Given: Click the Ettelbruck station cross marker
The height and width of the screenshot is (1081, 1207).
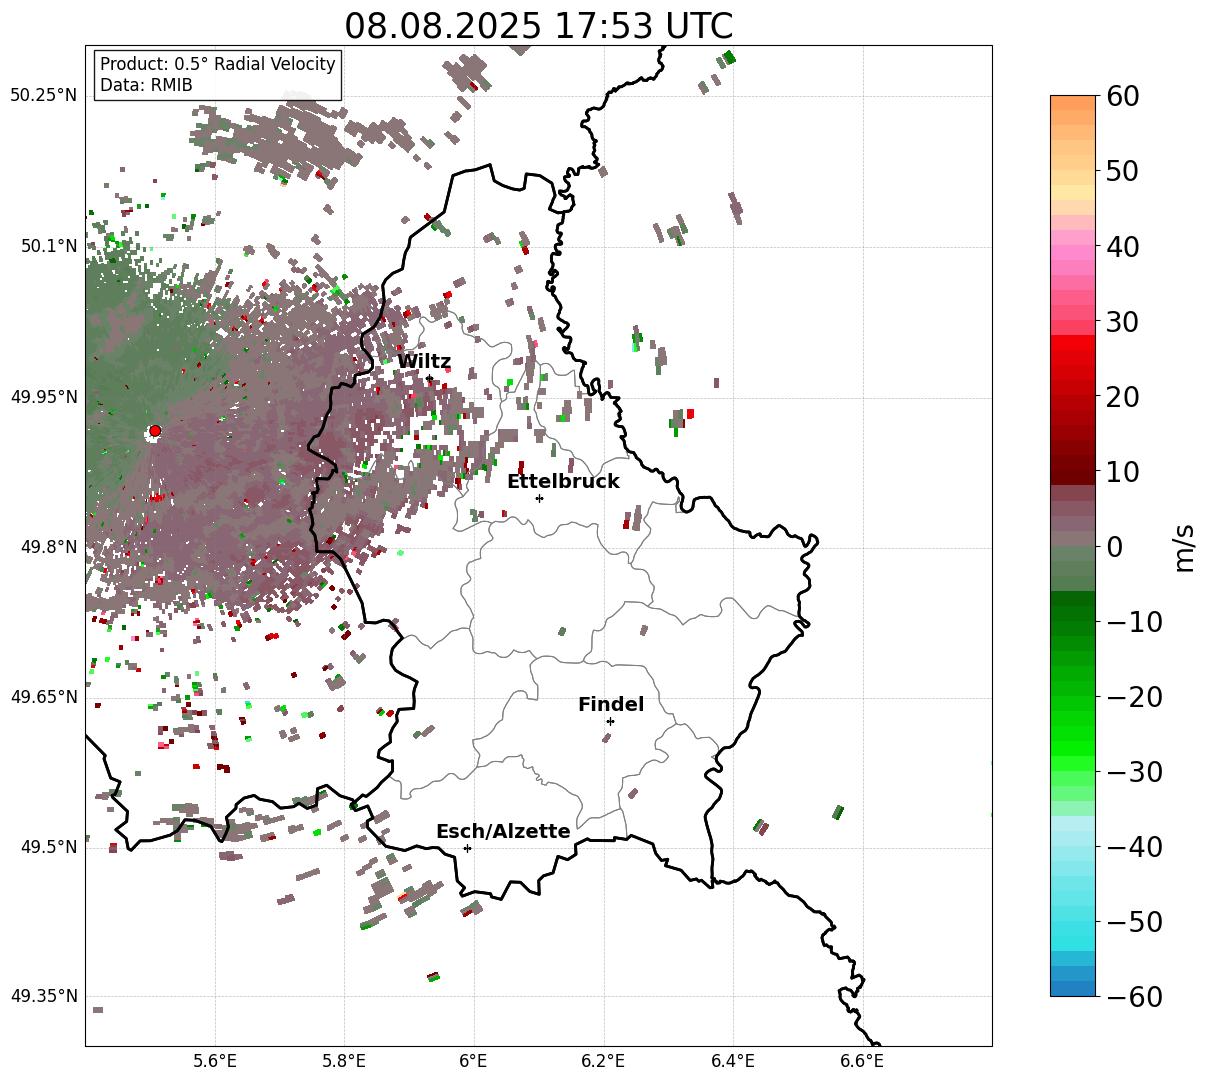Looking at the screenshot, I should pyautogui.click(x=539, y=498).
